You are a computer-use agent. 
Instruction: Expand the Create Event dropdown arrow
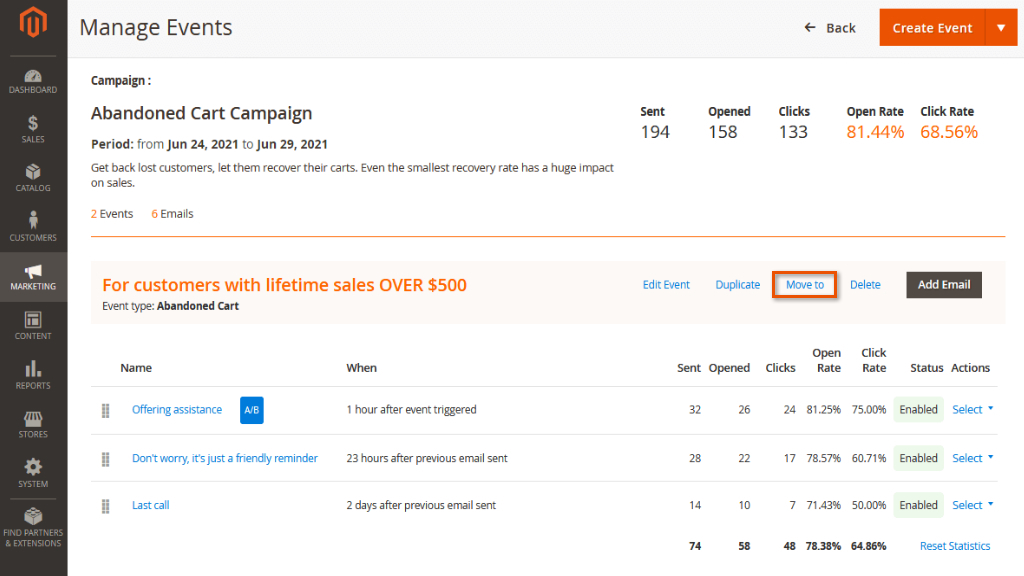click(1001, 28)
